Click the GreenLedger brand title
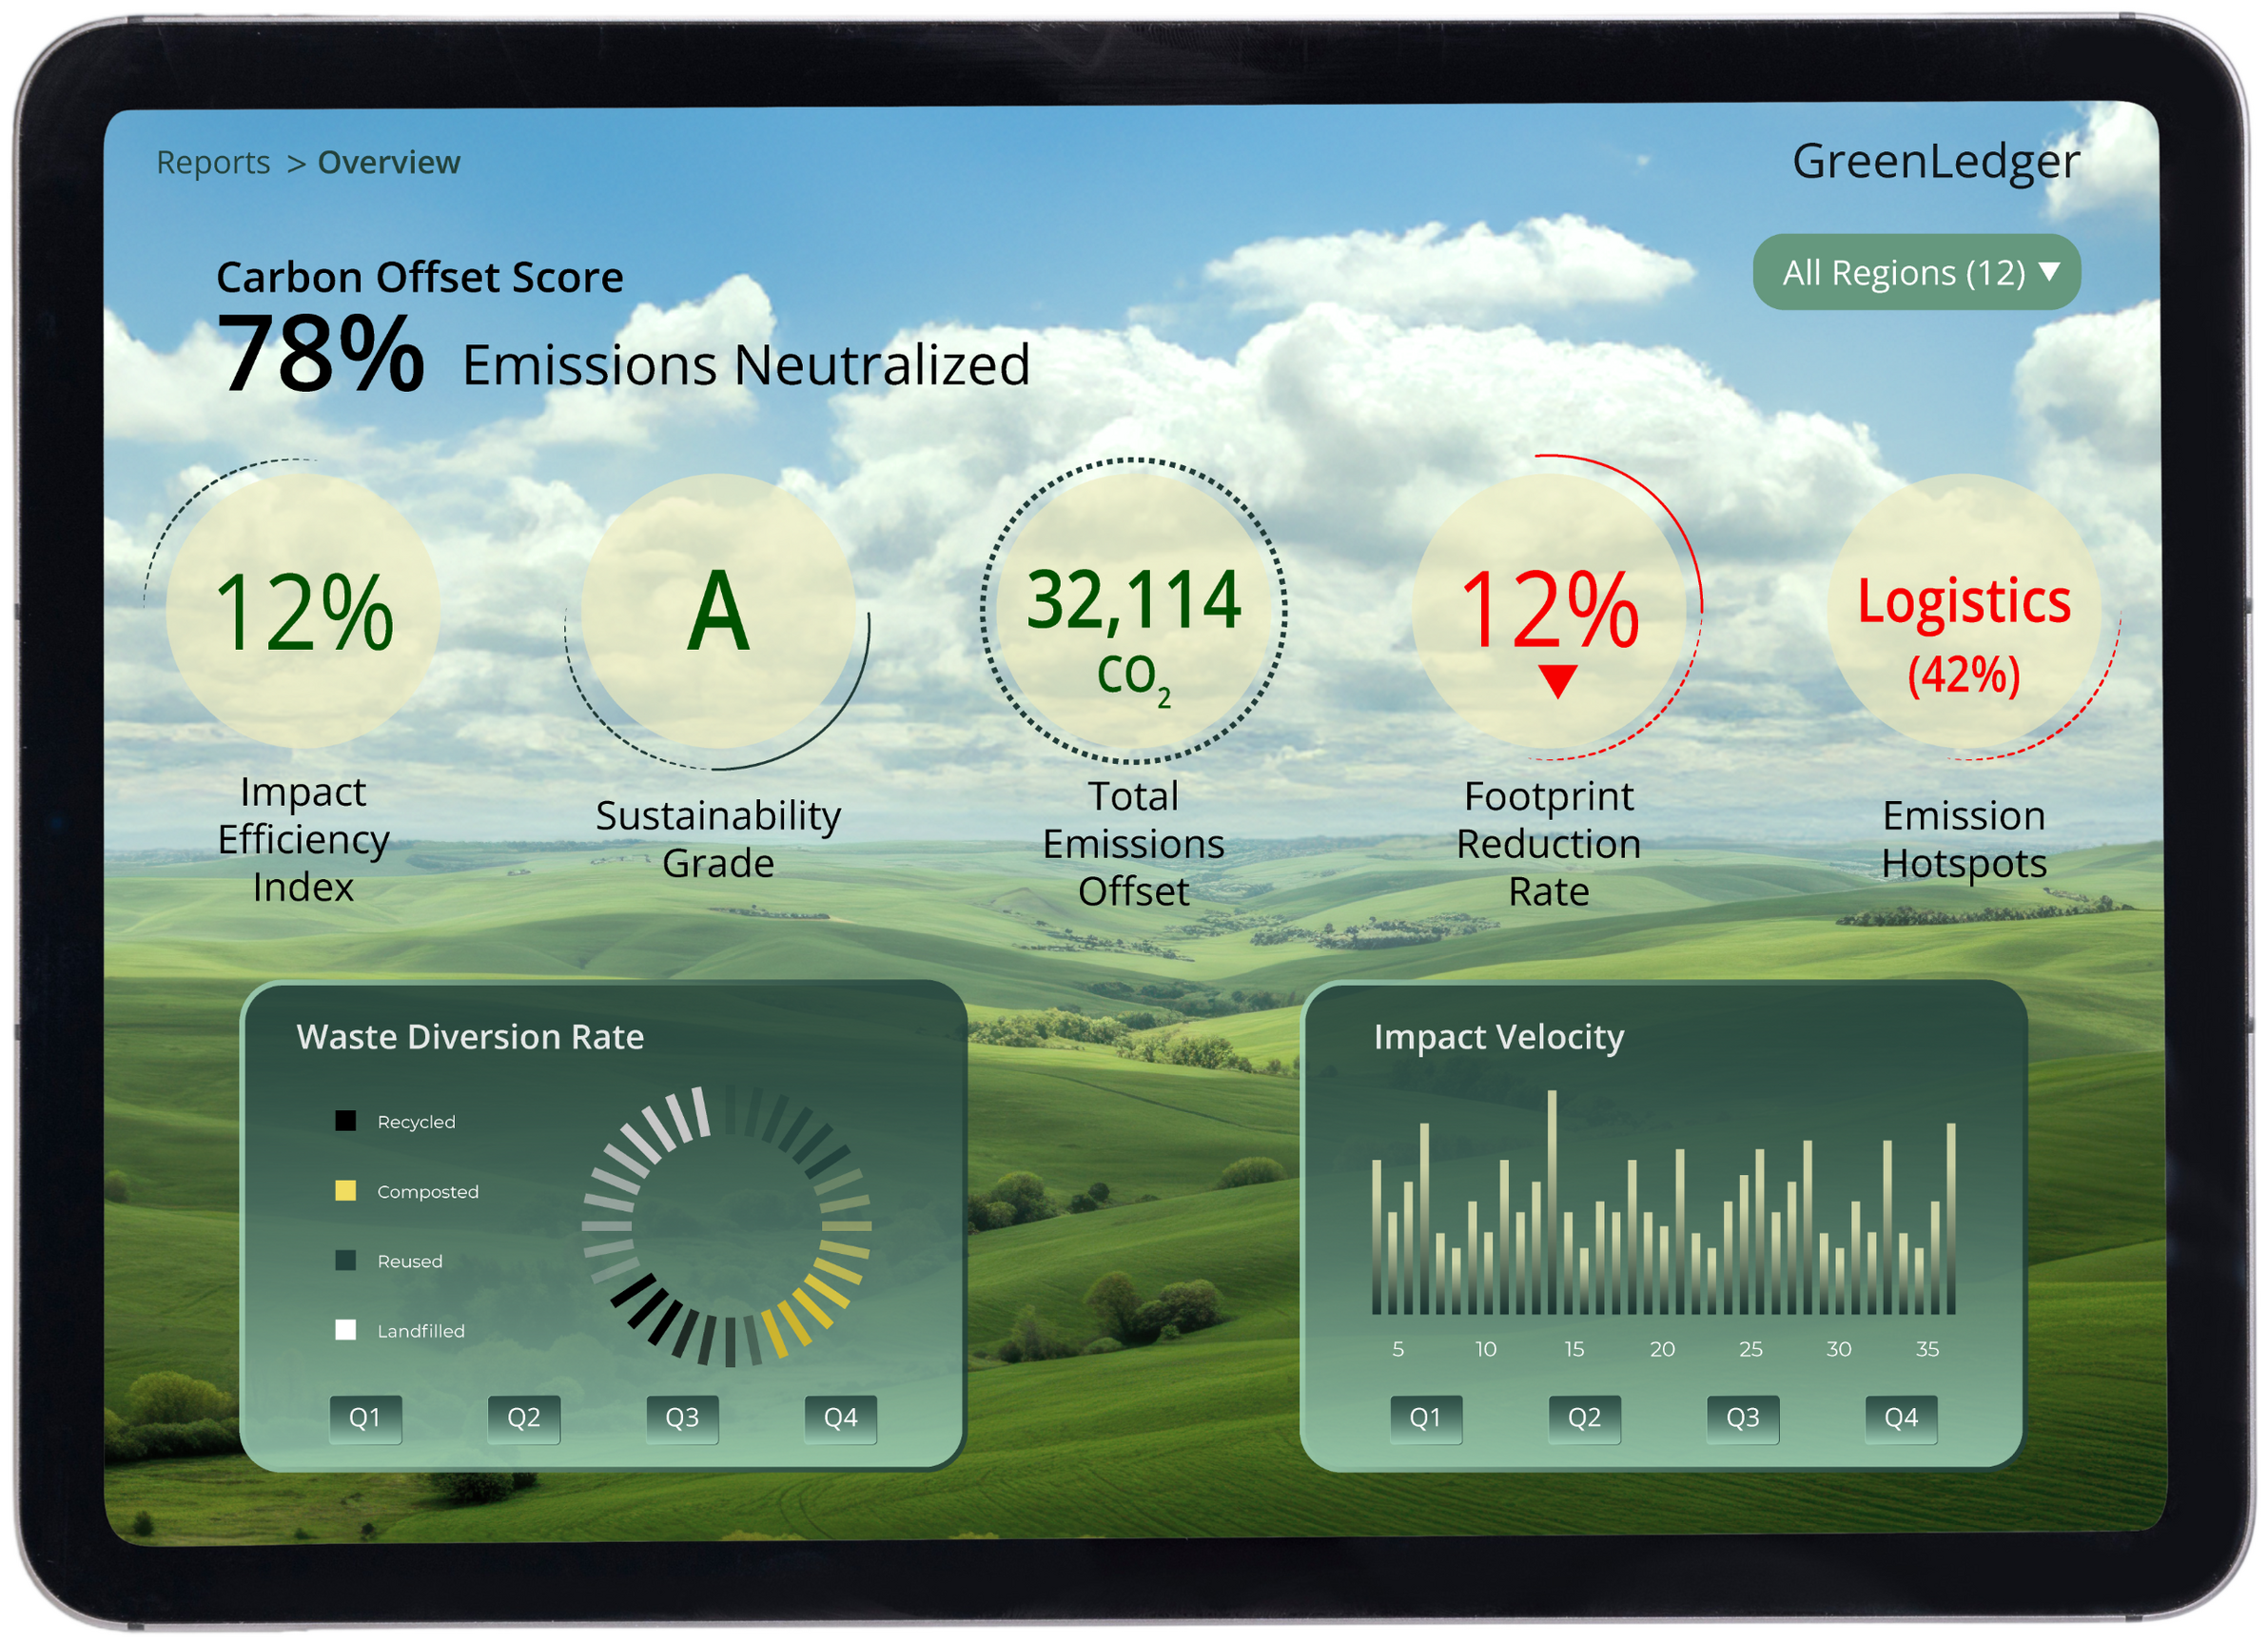The height and width of the screenshot is (1643, 2268). [x=1935, y=161]
